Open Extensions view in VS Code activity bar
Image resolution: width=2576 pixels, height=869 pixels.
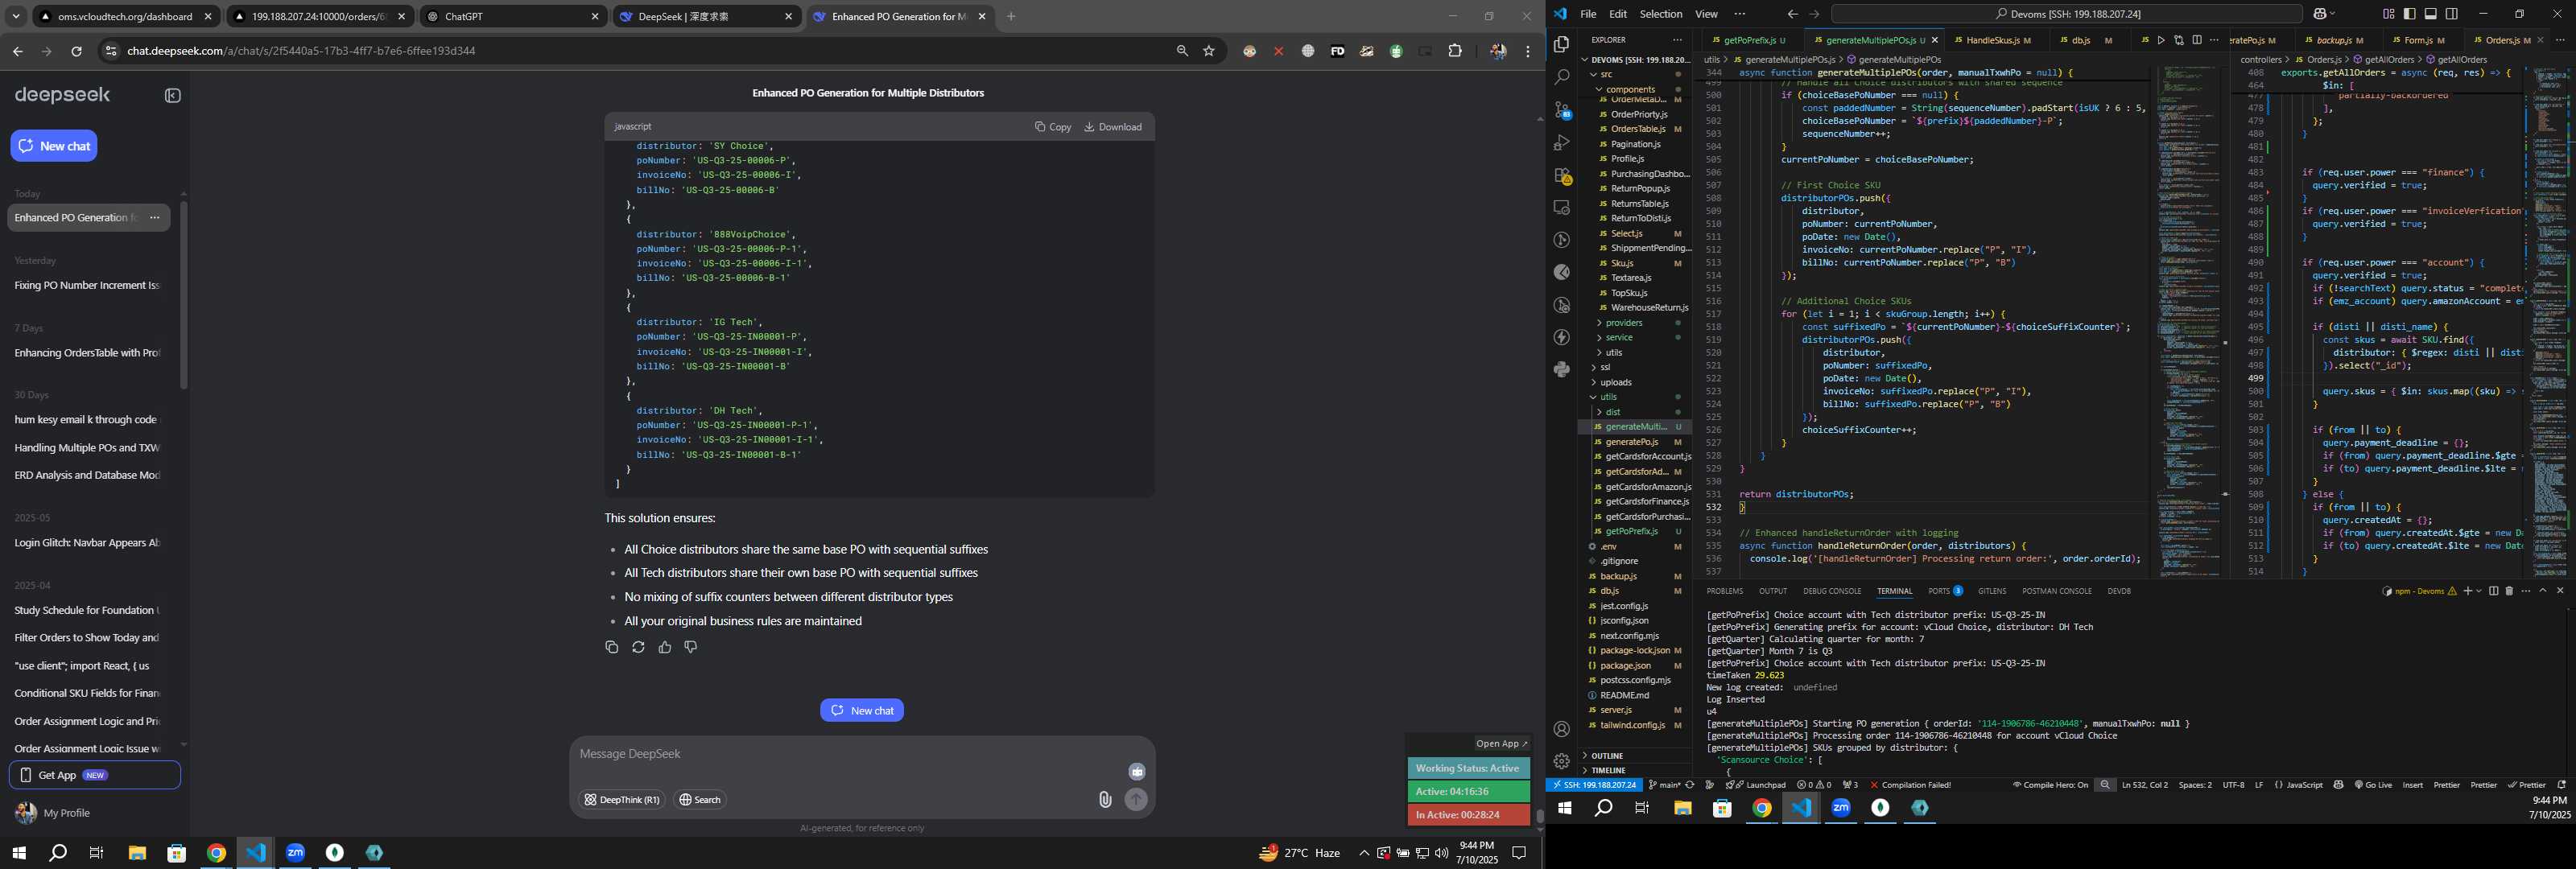pyautogui.click(x=1561, y=176)
